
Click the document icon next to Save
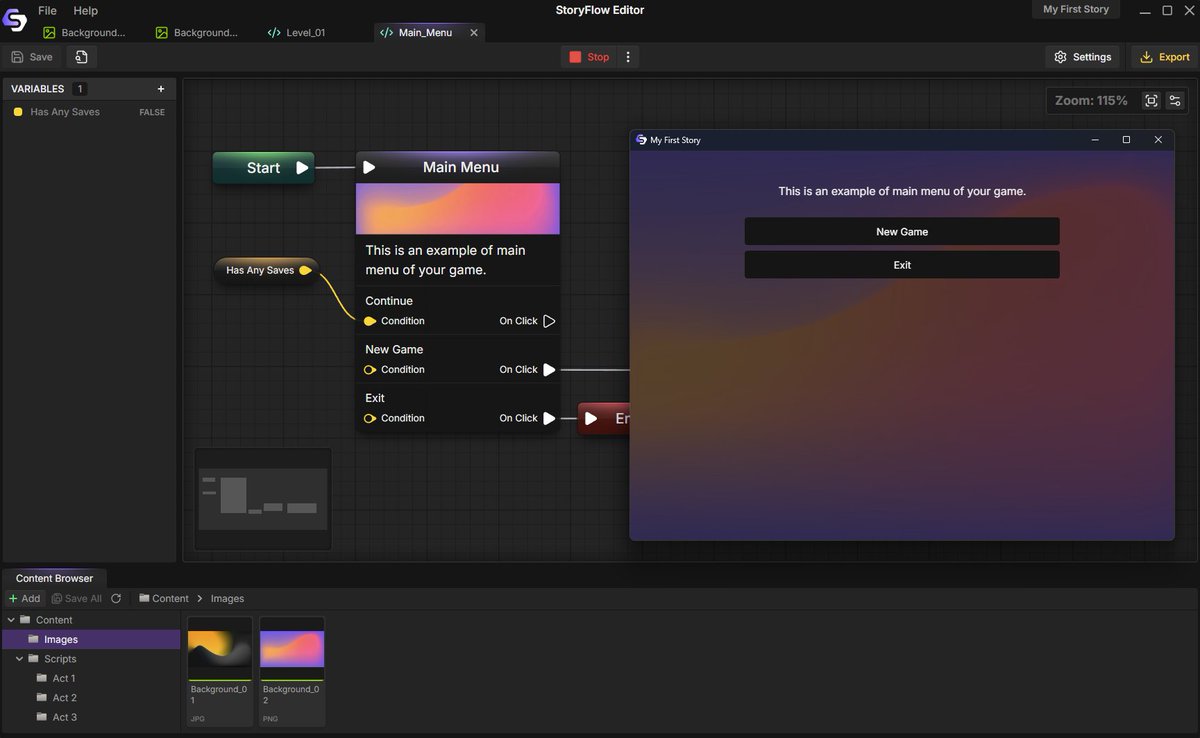(x=81, y=57)
